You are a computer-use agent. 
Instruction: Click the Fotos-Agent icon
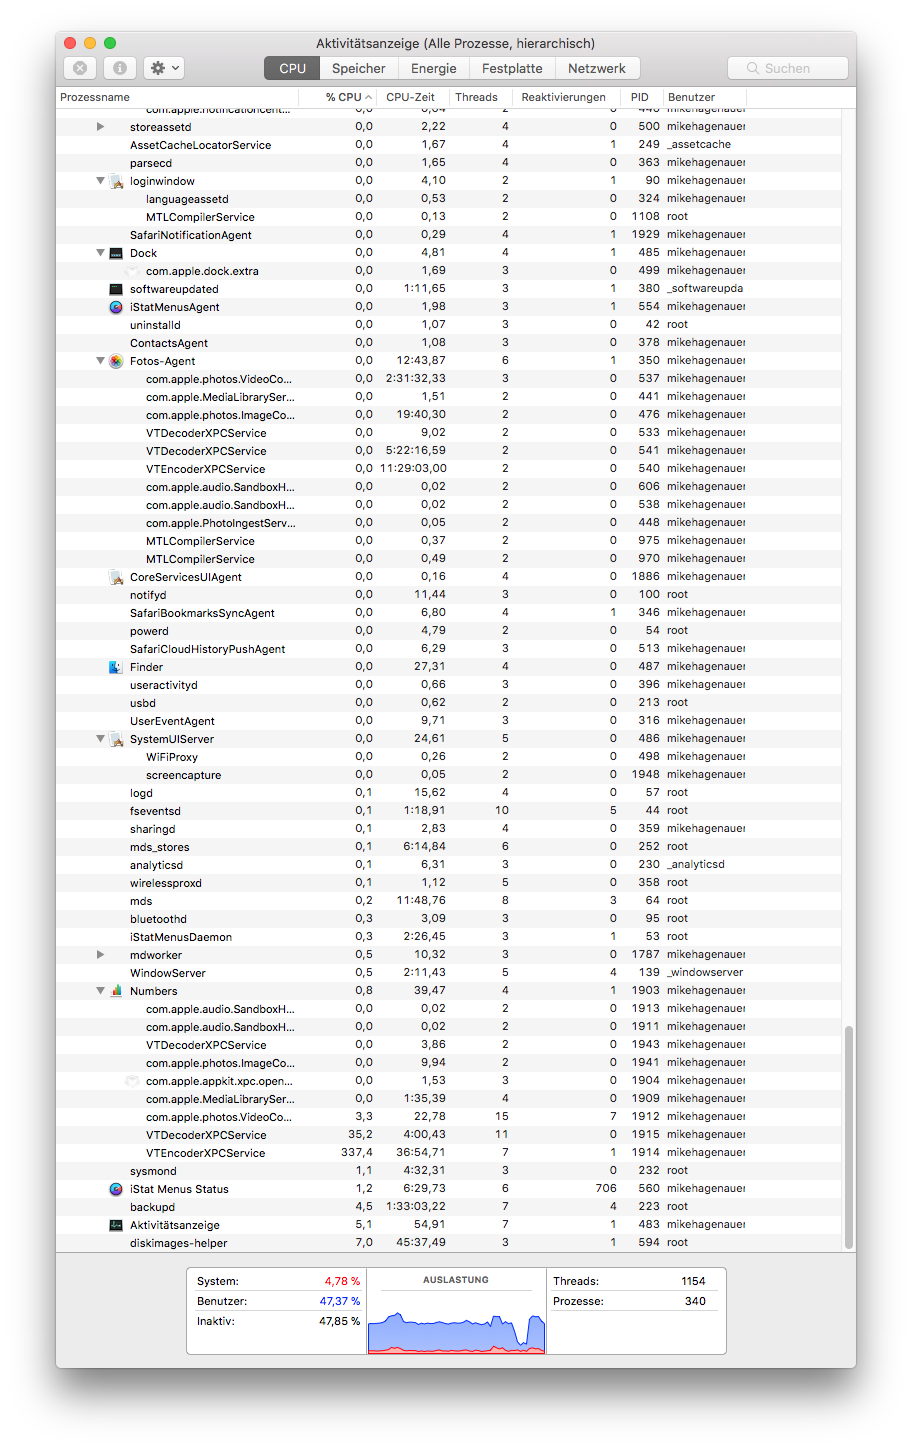click(x=116, y=361)
